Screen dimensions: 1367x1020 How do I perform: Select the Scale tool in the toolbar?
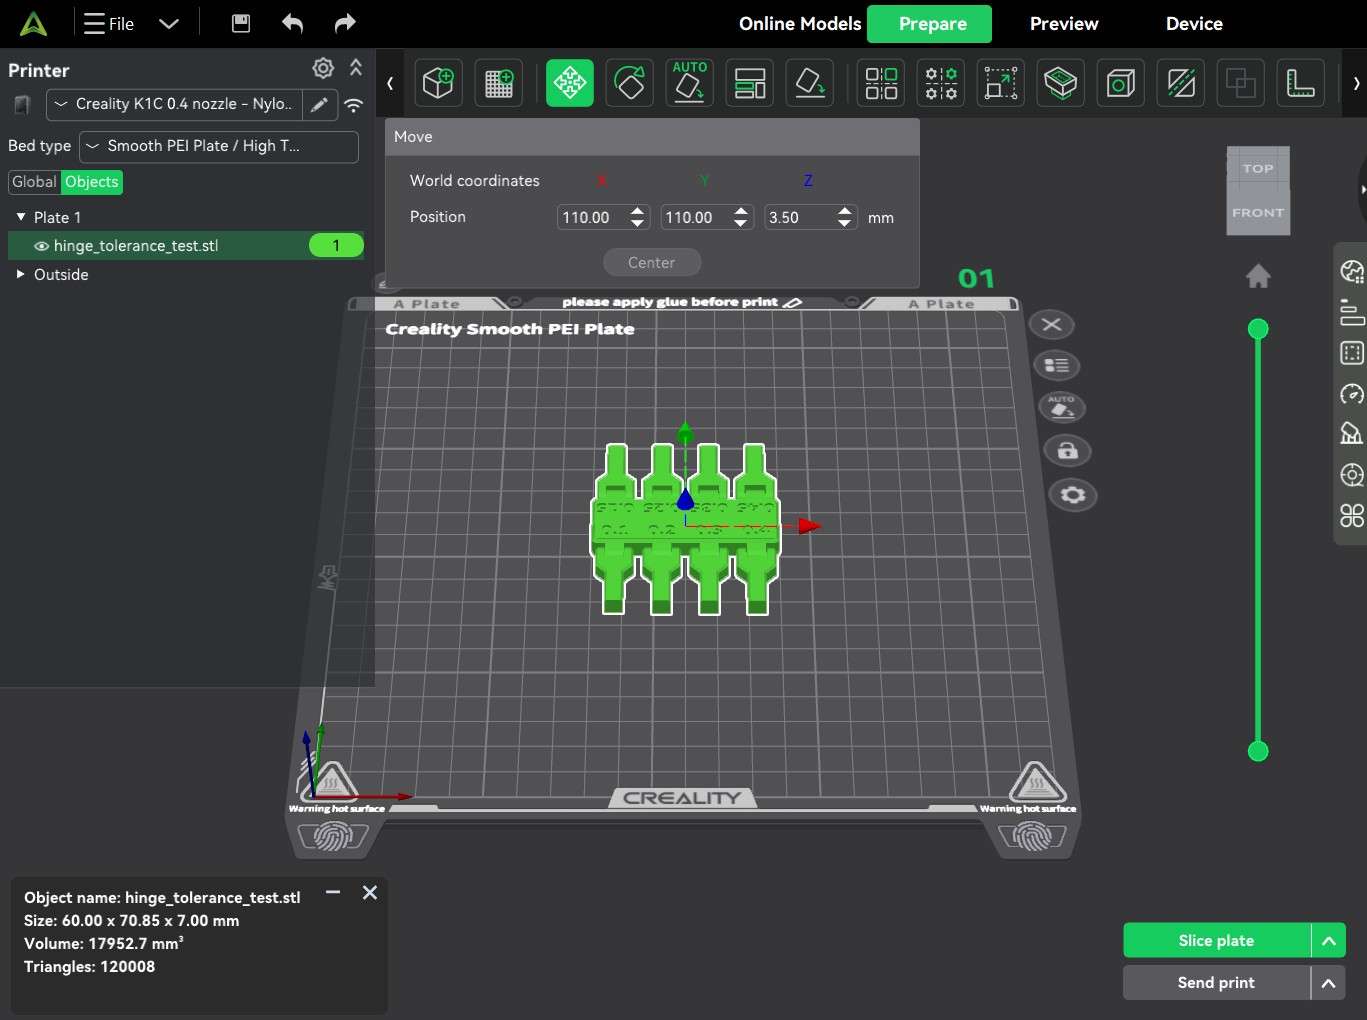point(1001,83)
